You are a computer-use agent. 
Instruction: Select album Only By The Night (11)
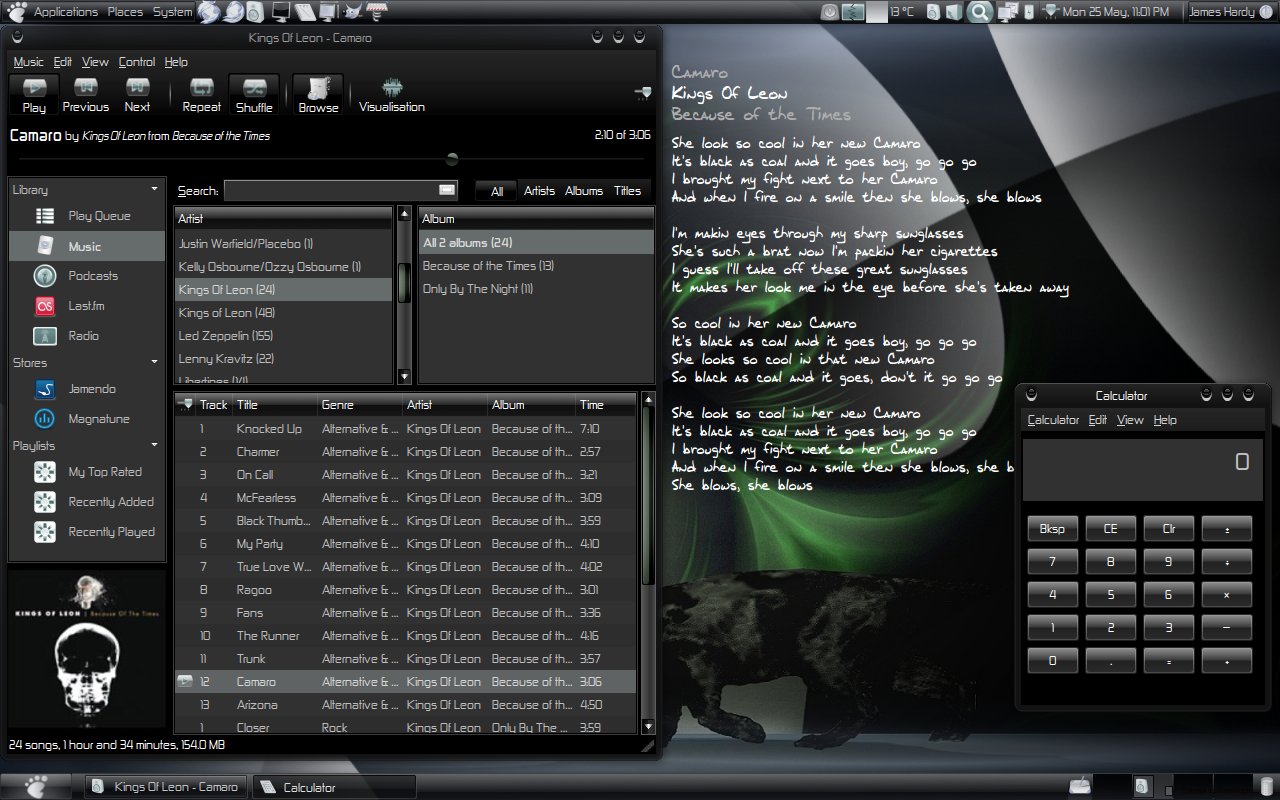(x=535, y=289)
